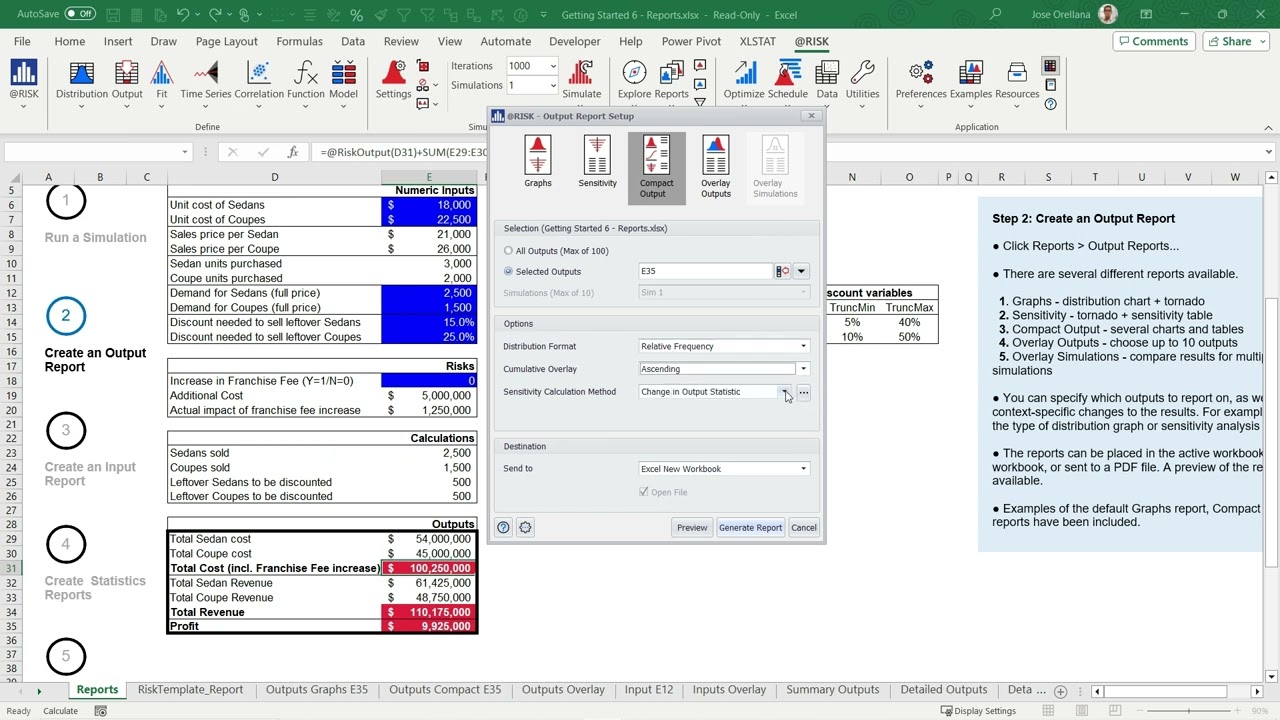Switch to the Formulas ribbon tab
The height and width of the screenshot is (720, 1280).
(299, 41)
